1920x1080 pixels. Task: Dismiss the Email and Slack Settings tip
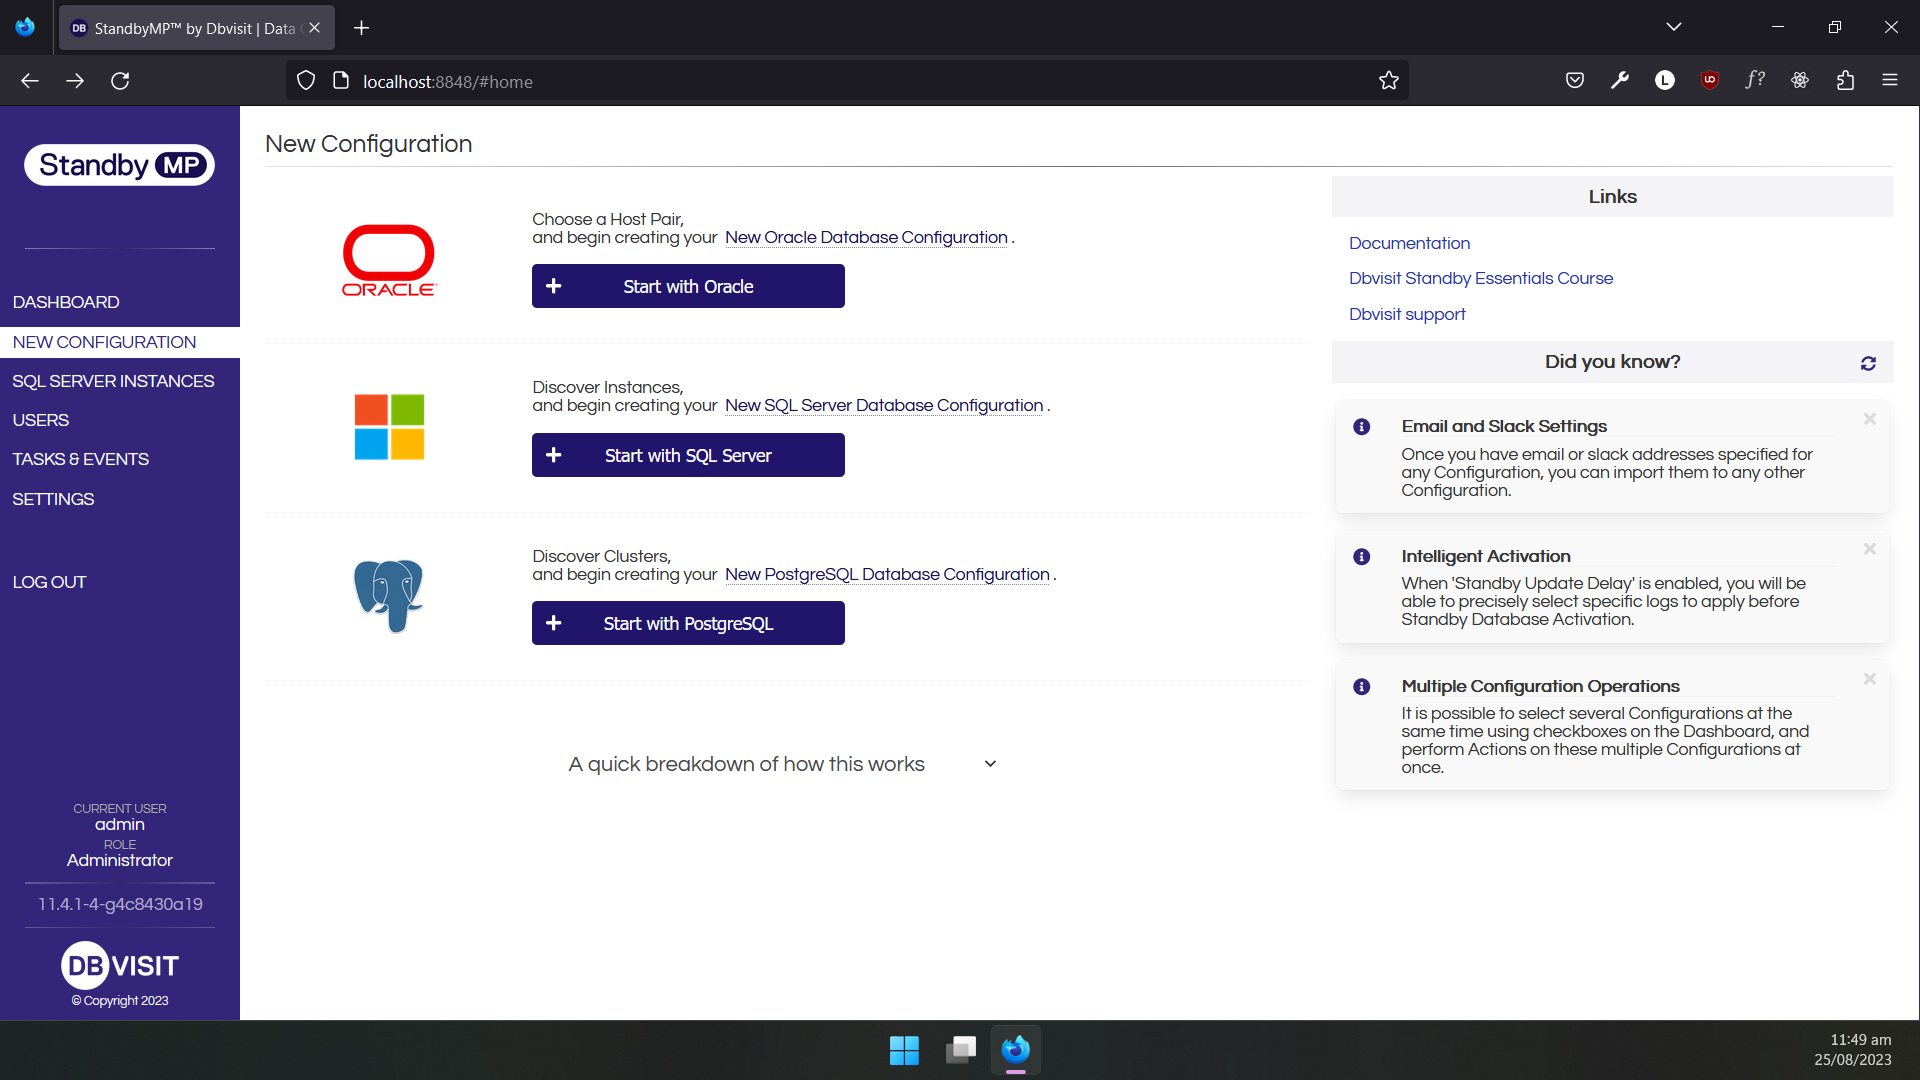click(x=1869, y=419)
